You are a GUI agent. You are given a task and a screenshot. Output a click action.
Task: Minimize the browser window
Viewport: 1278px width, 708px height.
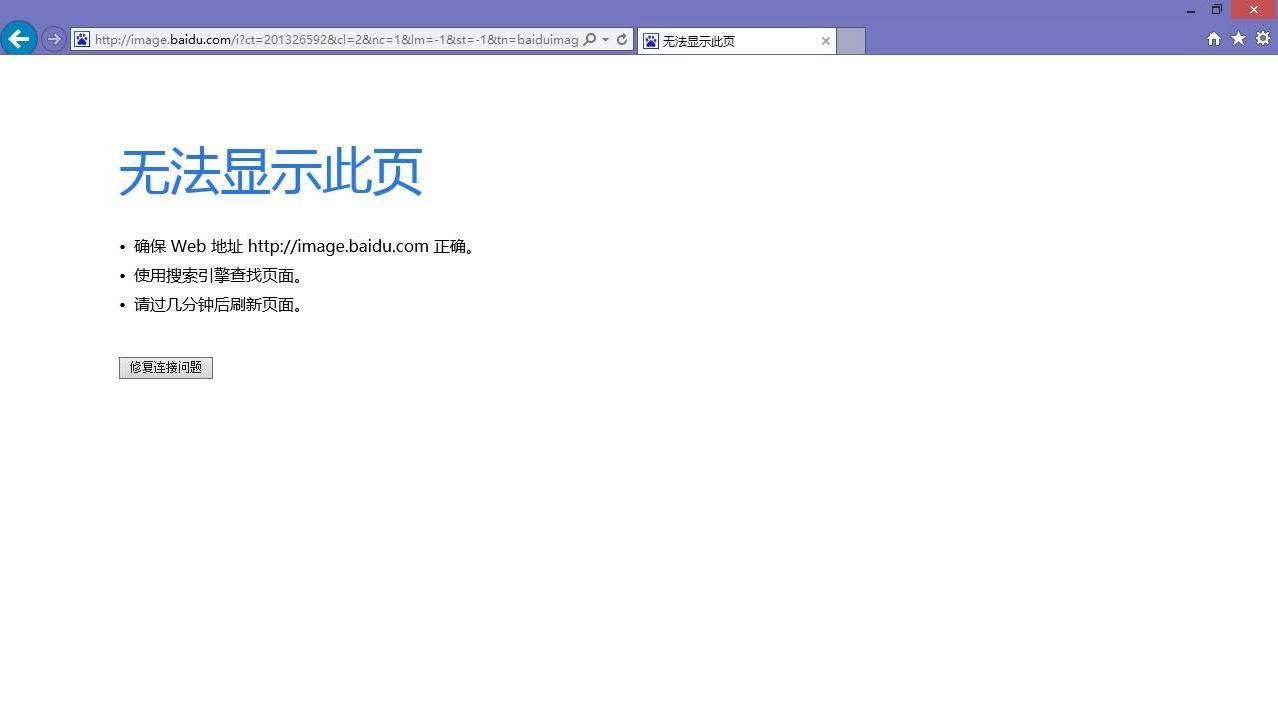(1190, 9)
